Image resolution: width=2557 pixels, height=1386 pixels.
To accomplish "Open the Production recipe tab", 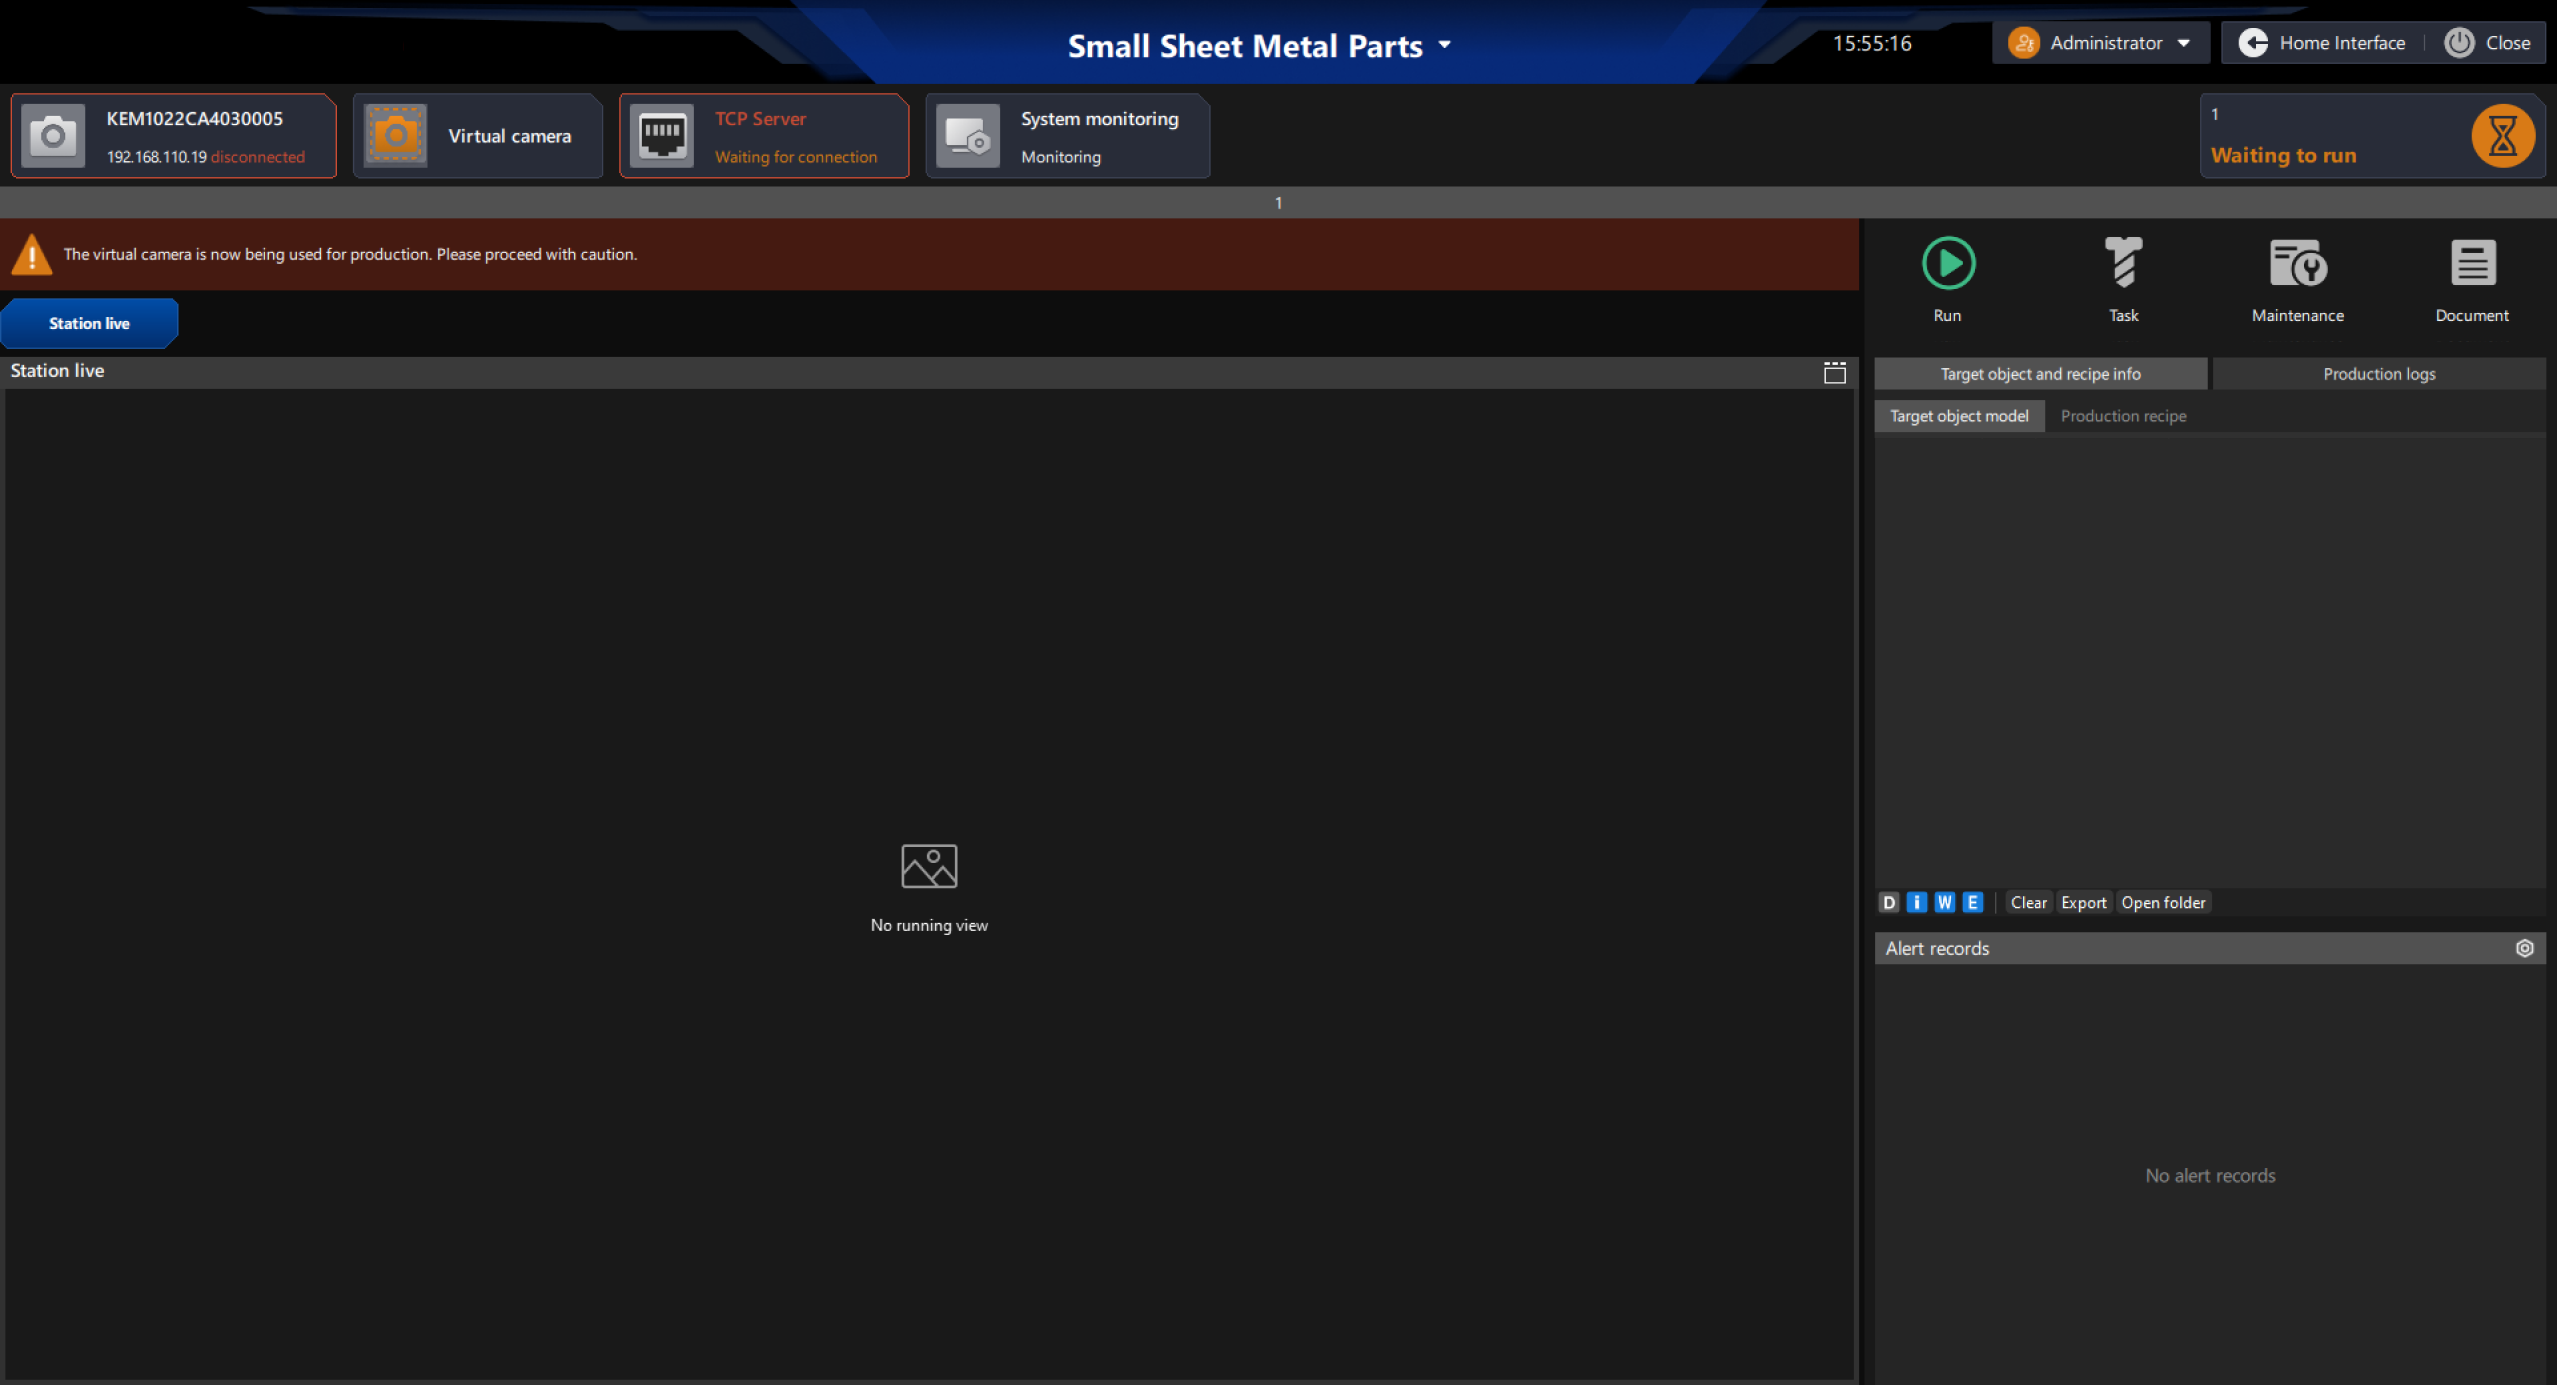I will pos(2122,415).
